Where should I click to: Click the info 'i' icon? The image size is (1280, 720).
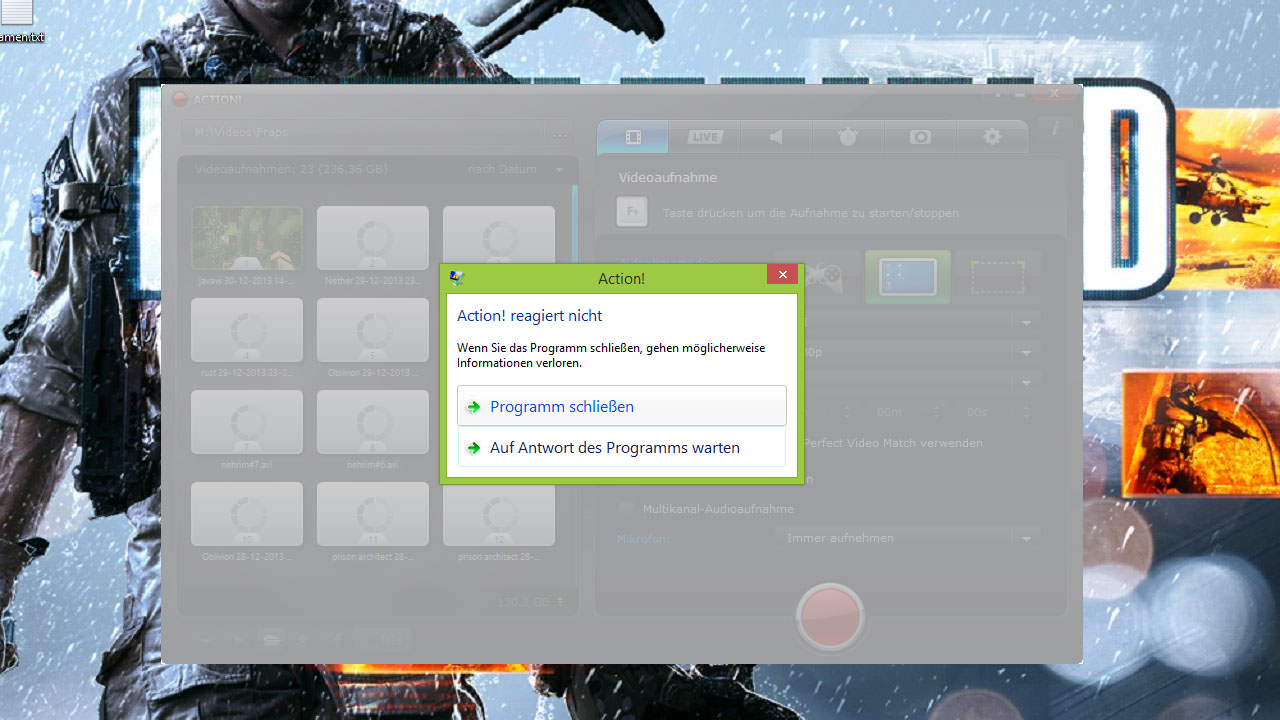[1055, 127]
